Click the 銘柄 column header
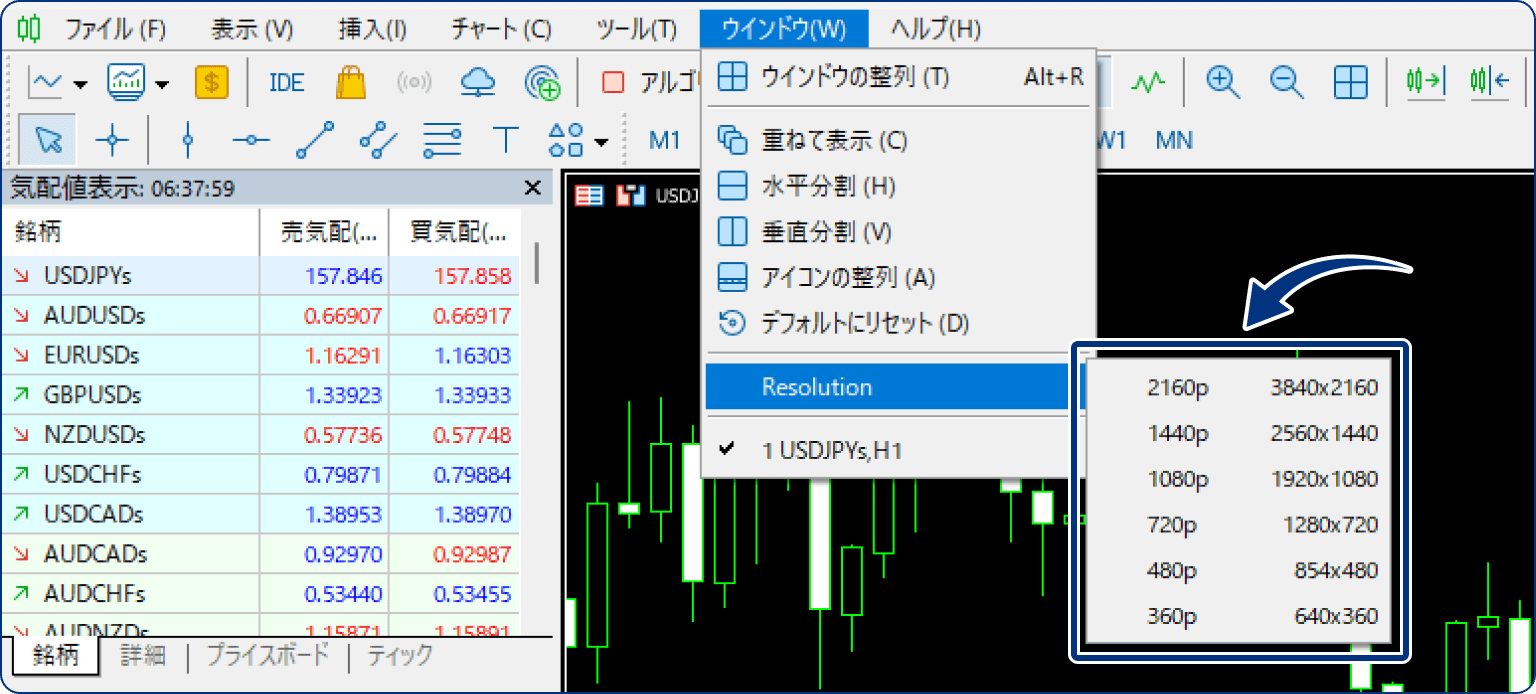Viewport: 1536px width, 694px height. click(x=130, y=232)
